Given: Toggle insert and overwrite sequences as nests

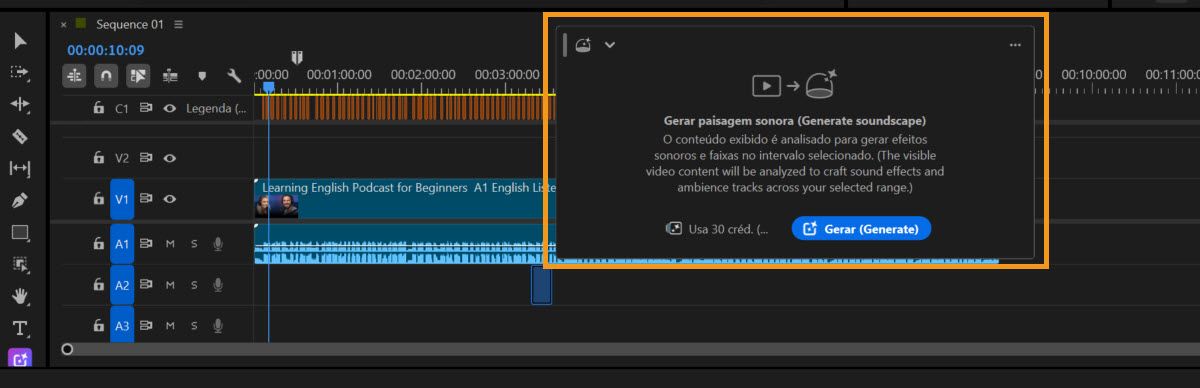Looking at the screenshot, I should coord(75,75).
